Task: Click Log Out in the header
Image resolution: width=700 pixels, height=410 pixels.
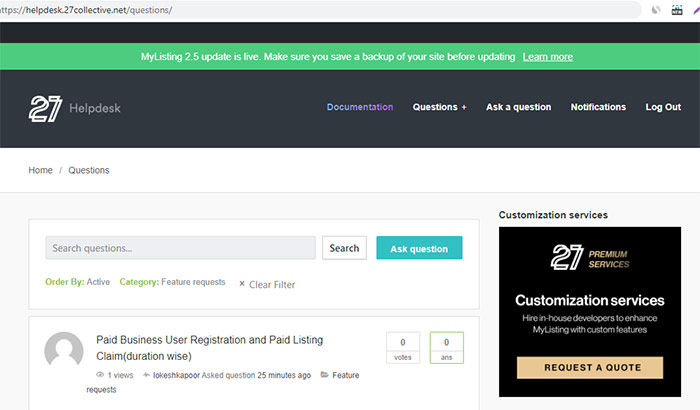Action: tap(663, 107)
